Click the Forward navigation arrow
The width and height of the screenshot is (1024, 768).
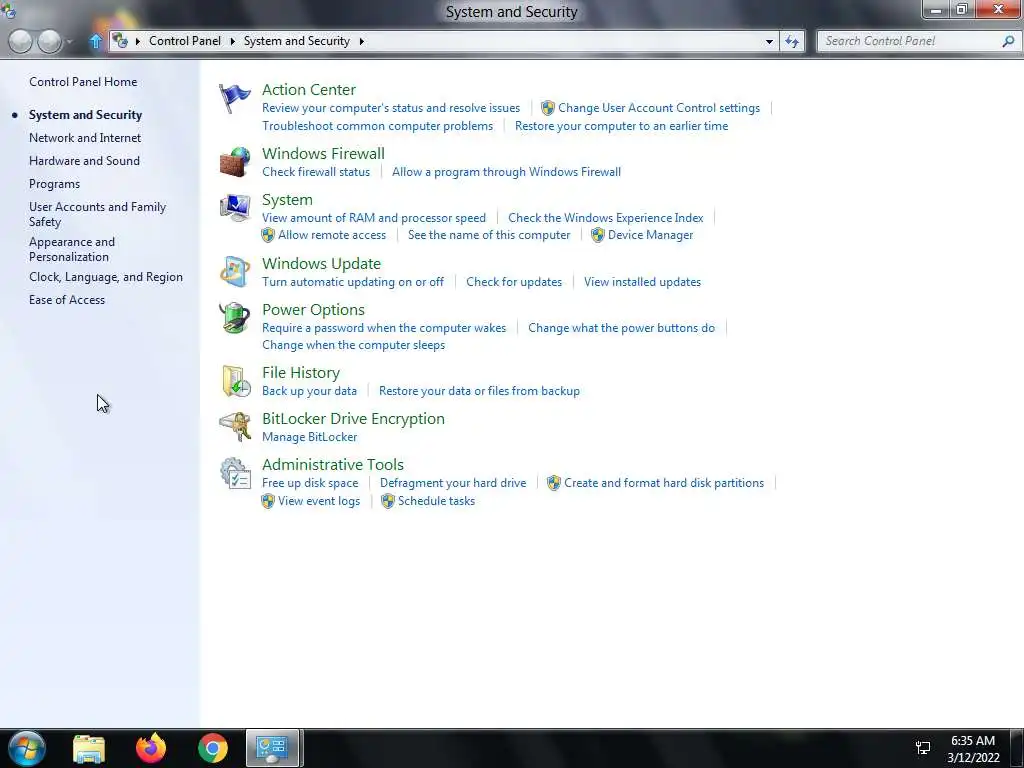pos(50,41)
